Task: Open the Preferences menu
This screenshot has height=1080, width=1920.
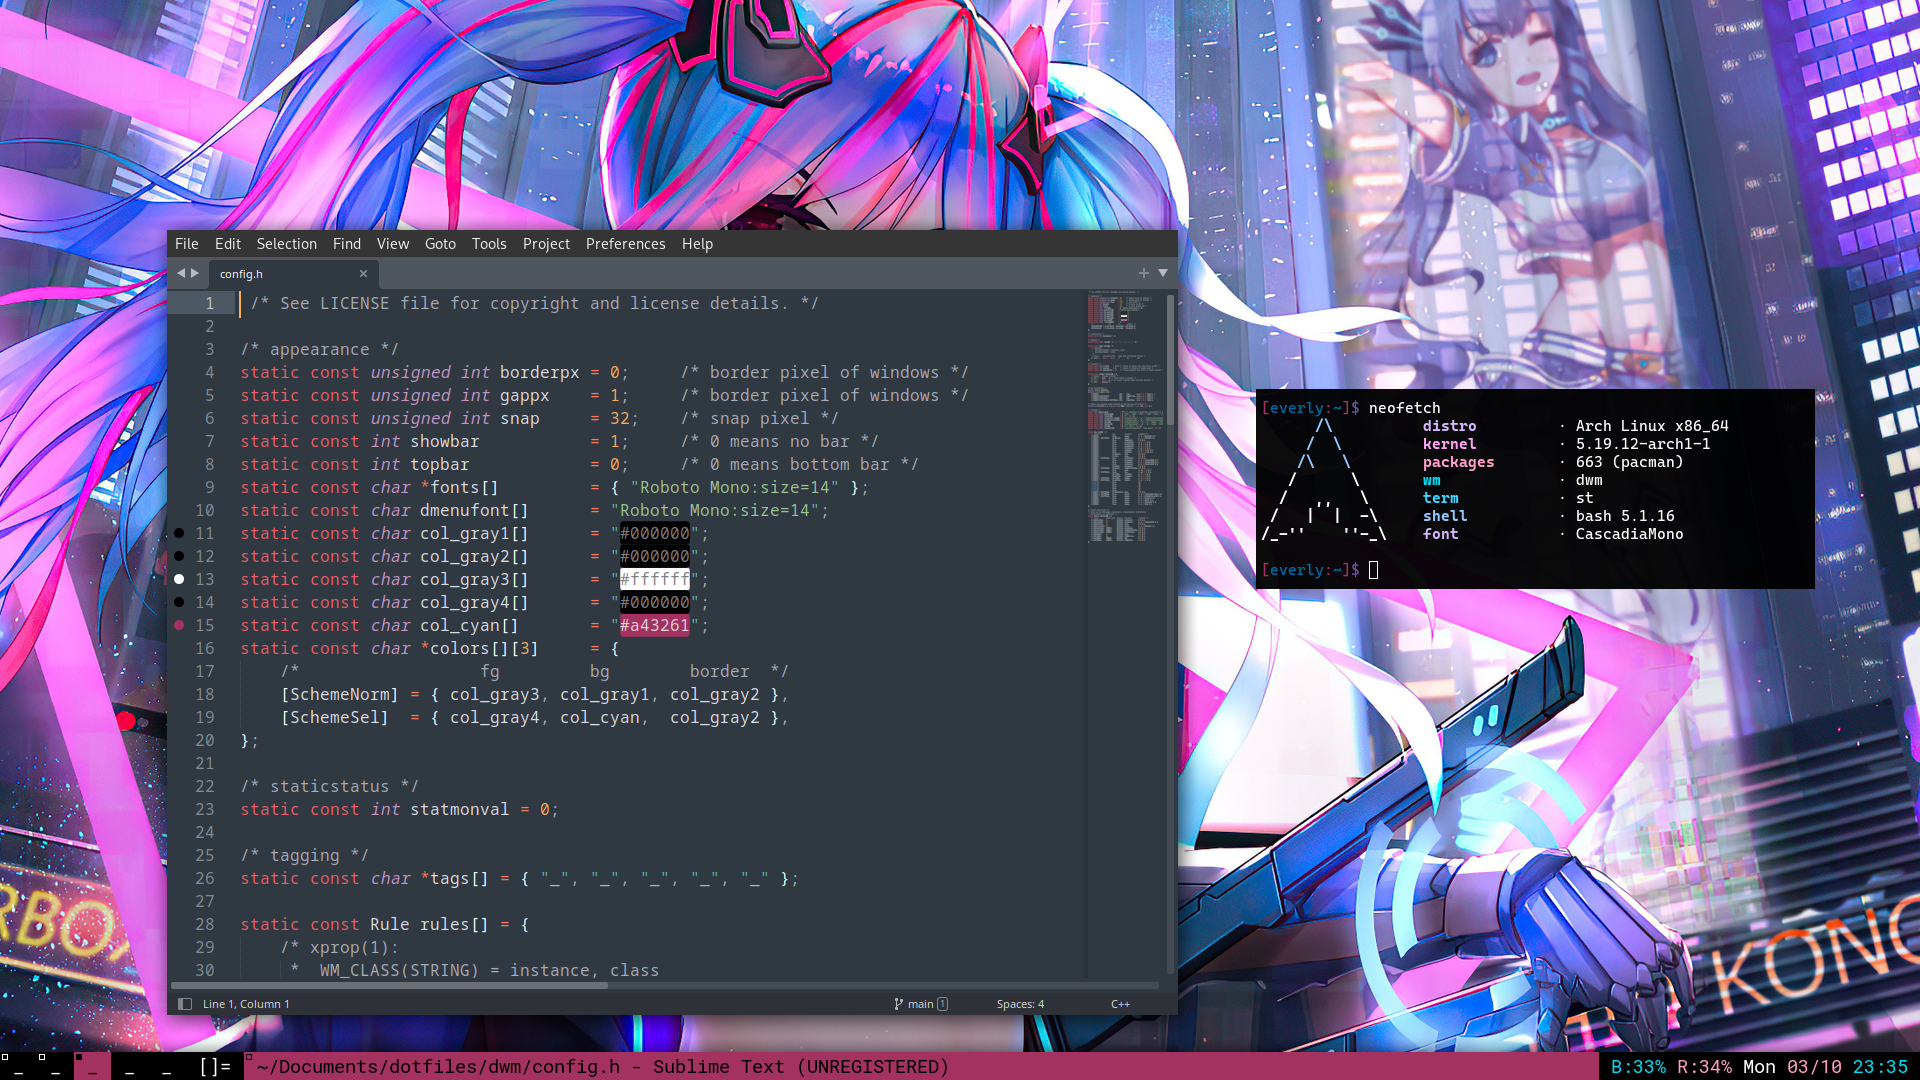Action: [625, 244]
